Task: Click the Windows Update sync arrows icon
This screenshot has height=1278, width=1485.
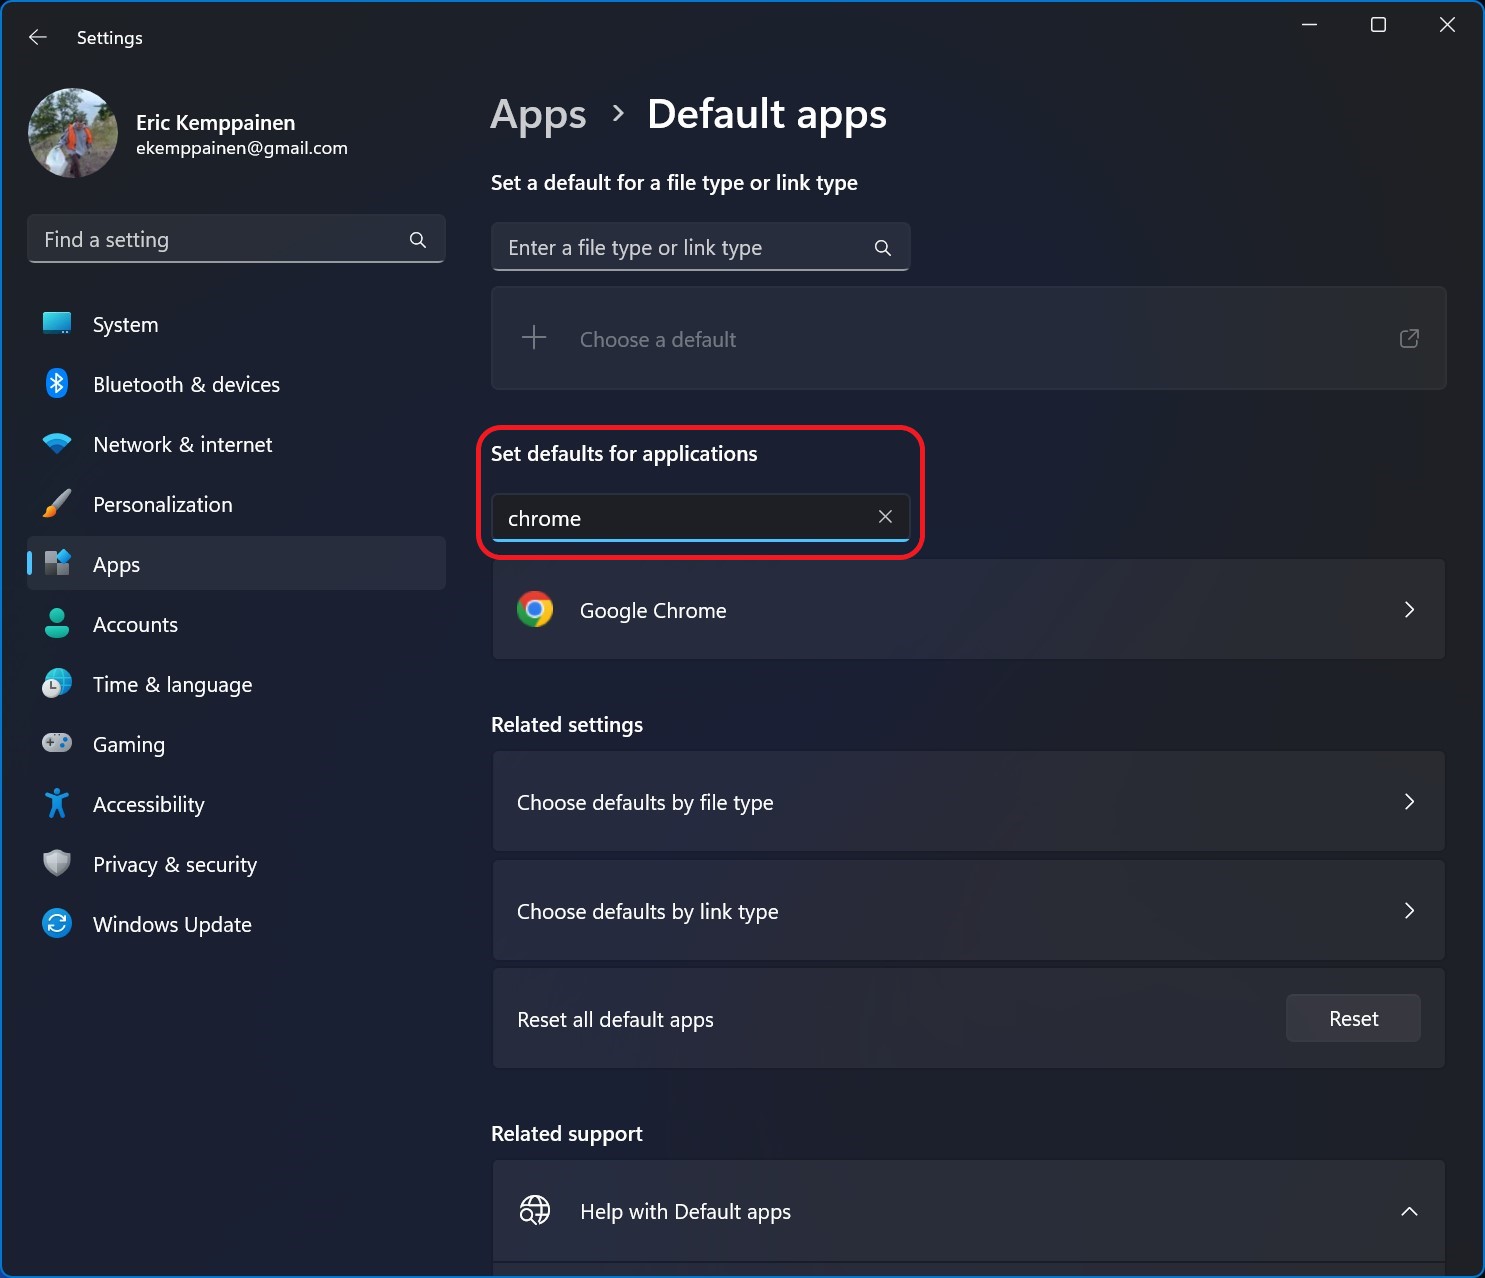Action: tap(57, 923)
